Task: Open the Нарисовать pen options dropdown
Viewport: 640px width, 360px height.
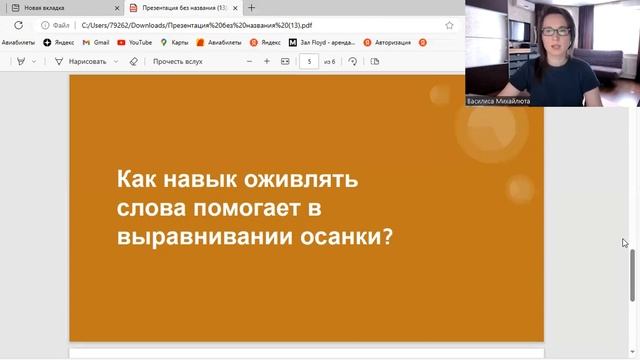Action: tap(116, 61)
